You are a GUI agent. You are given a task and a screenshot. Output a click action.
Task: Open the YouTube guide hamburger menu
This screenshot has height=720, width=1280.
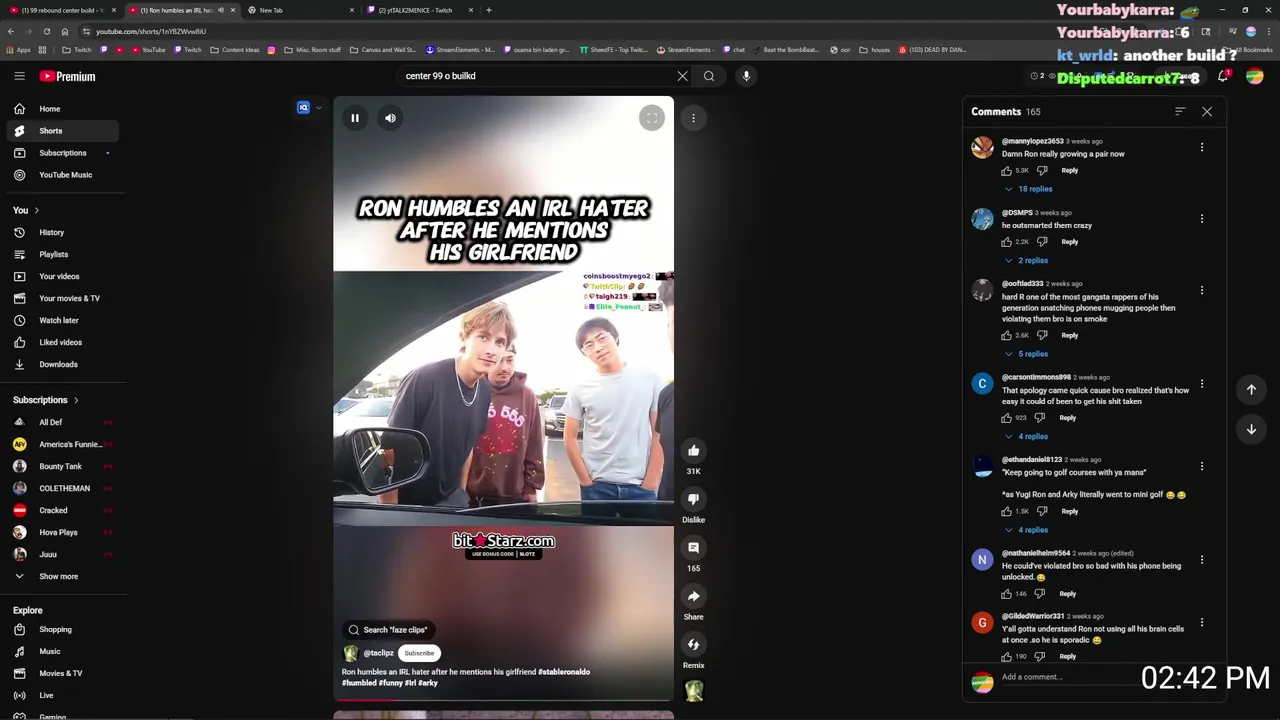(x=19, y=76)
